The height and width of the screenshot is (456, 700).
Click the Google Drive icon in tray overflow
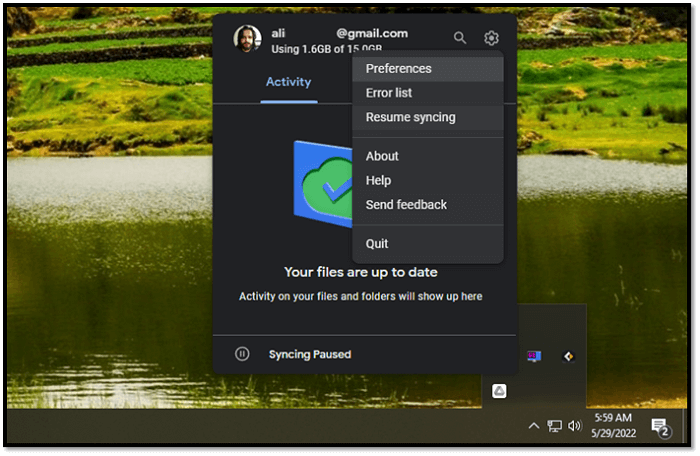tap(499, 391)
